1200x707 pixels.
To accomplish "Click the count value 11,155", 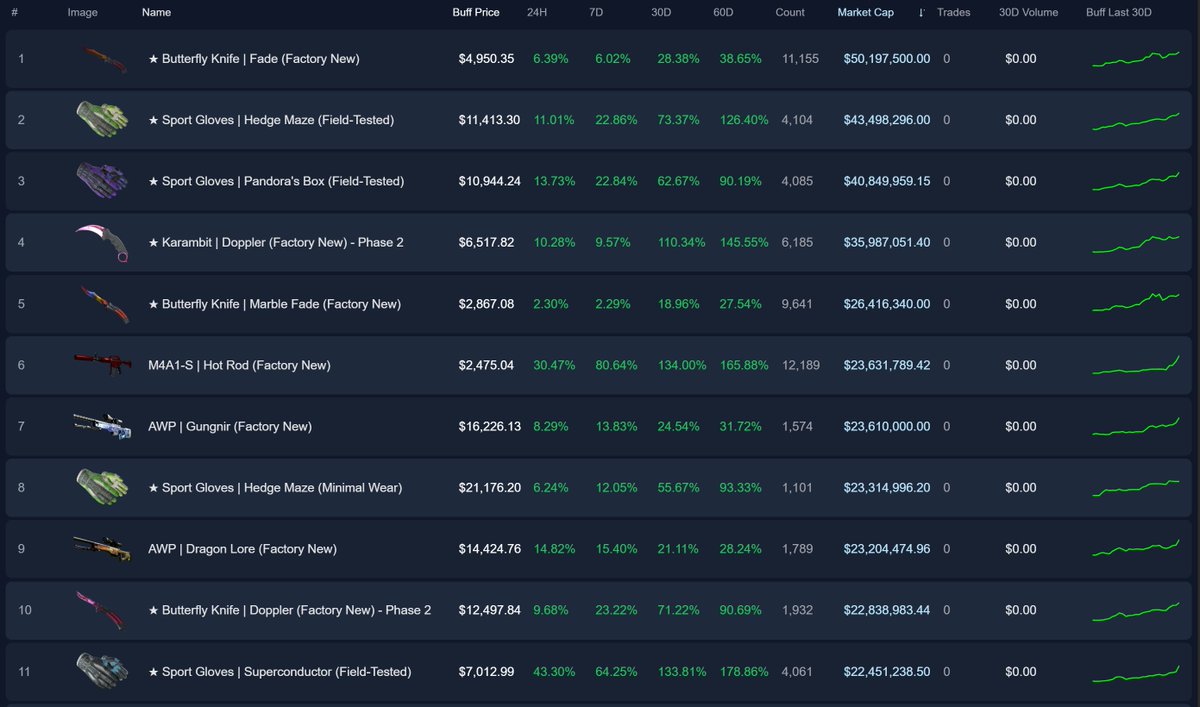I will point(800,59).
